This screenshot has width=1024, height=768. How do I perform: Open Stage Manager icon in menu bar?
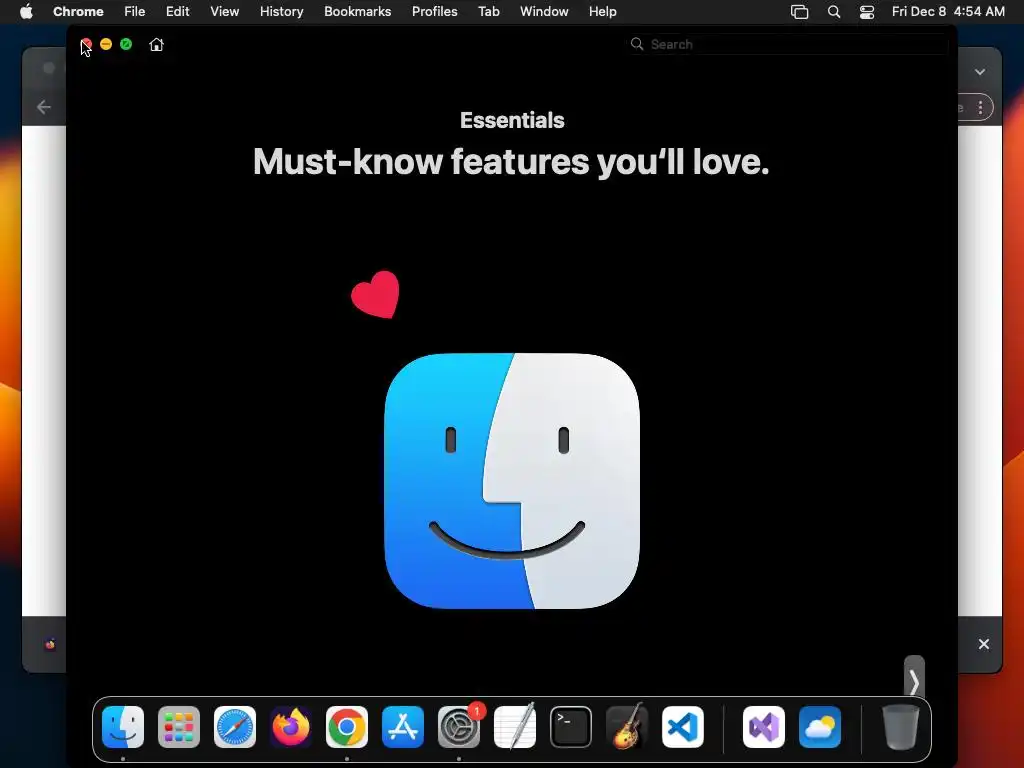pos(799,12)
